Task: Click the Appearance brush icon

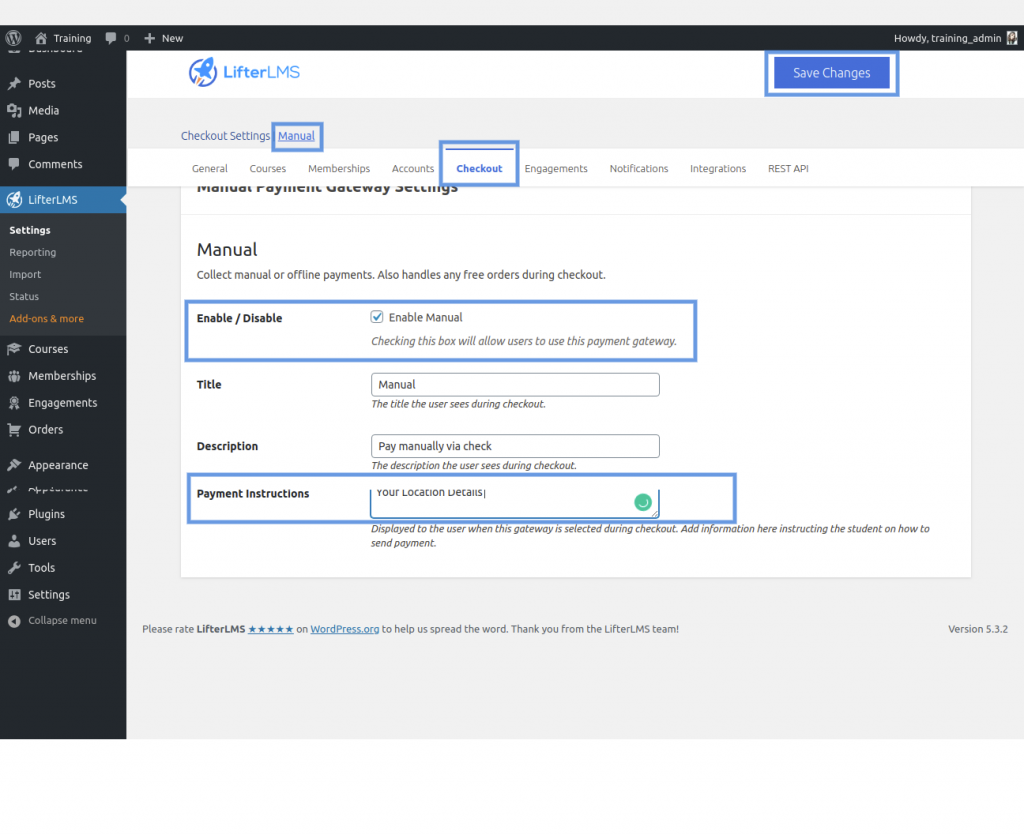Action: click(x=14, y=465)
